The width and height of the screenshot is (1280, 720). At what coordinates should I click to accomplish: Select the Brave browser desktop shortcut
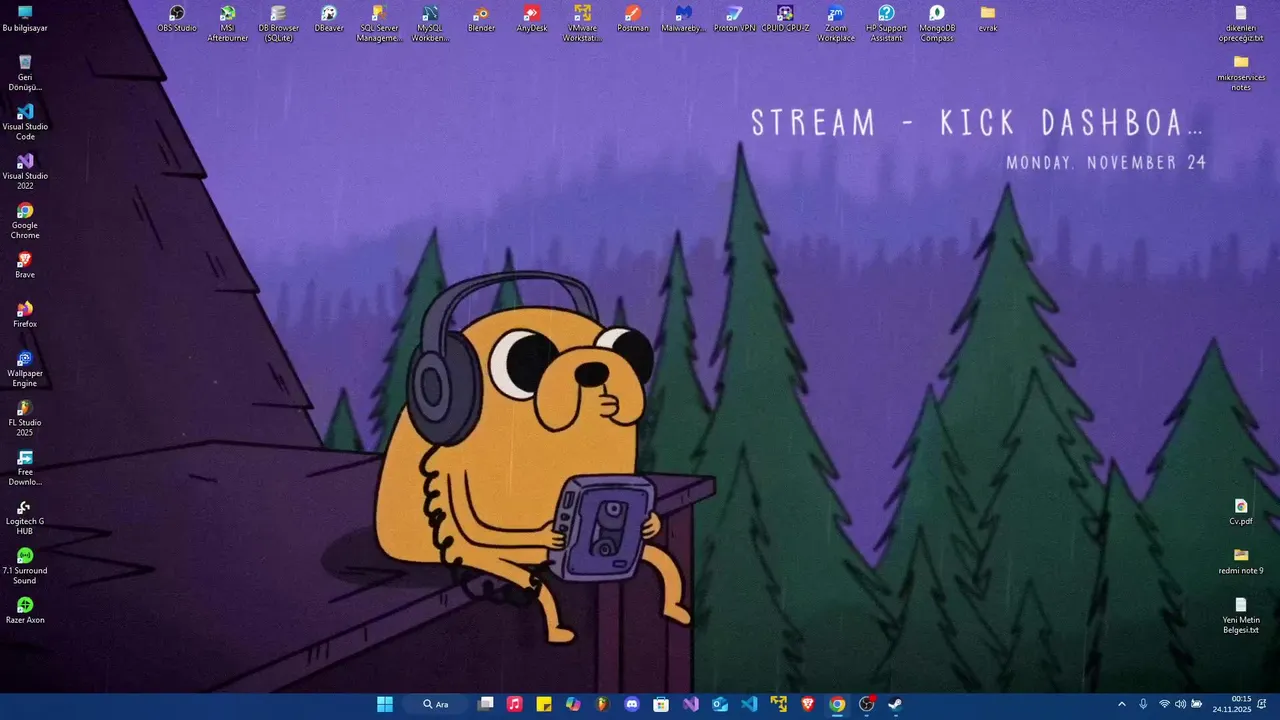[25, 265]
